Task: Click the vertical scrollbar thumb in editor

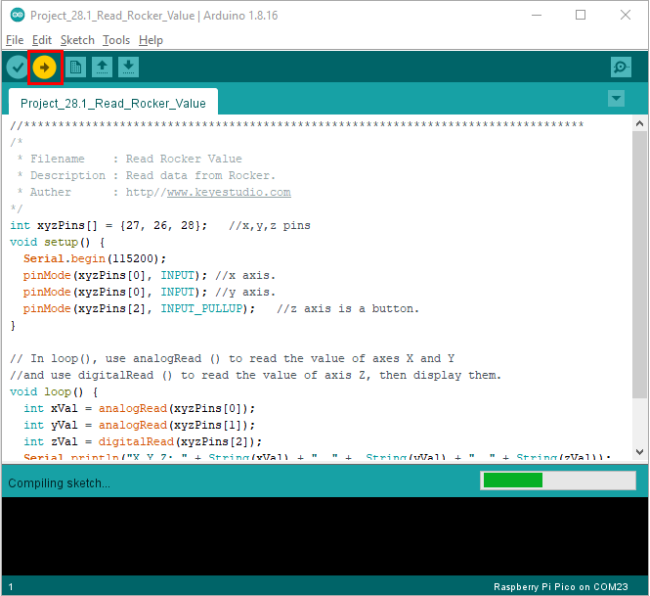Action: pos(639,264)
